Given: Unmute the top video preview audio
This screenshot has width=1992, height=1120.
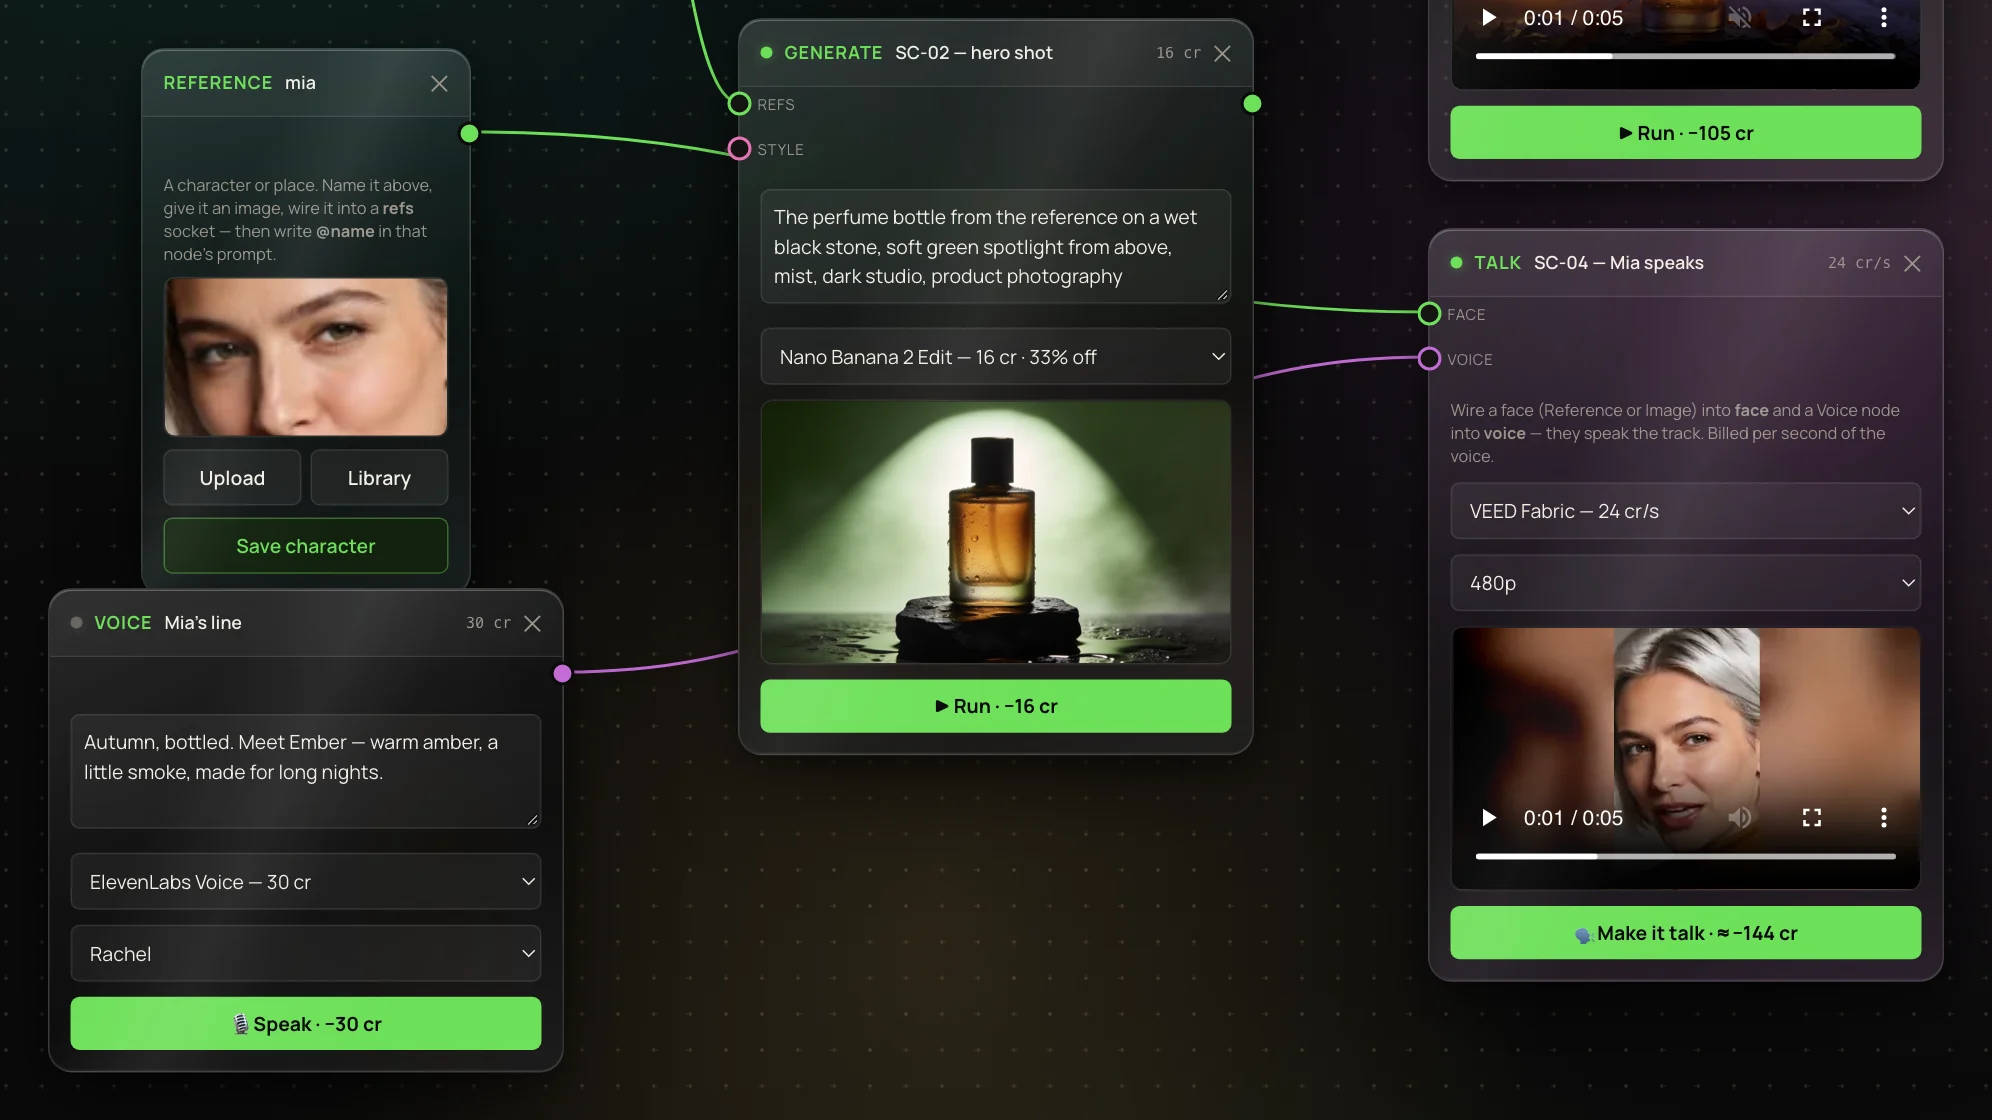Looking at the screenshot, I should pos(1740,18).
